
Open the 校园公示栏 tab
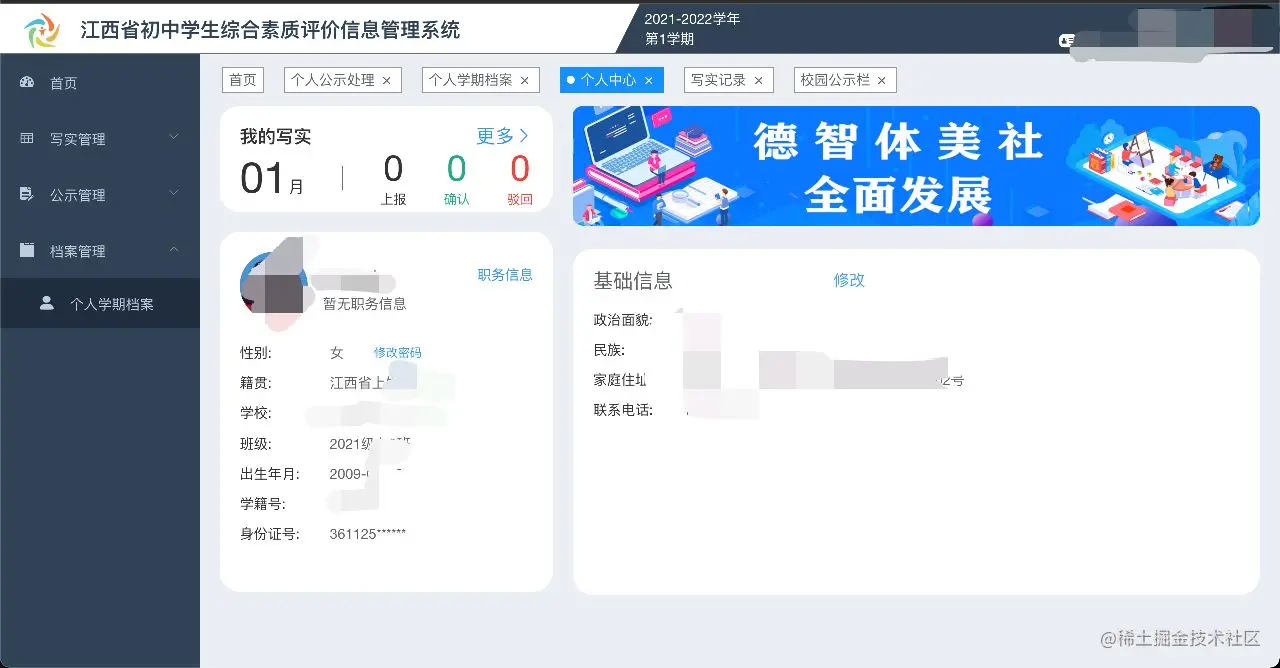click(837, 79)
